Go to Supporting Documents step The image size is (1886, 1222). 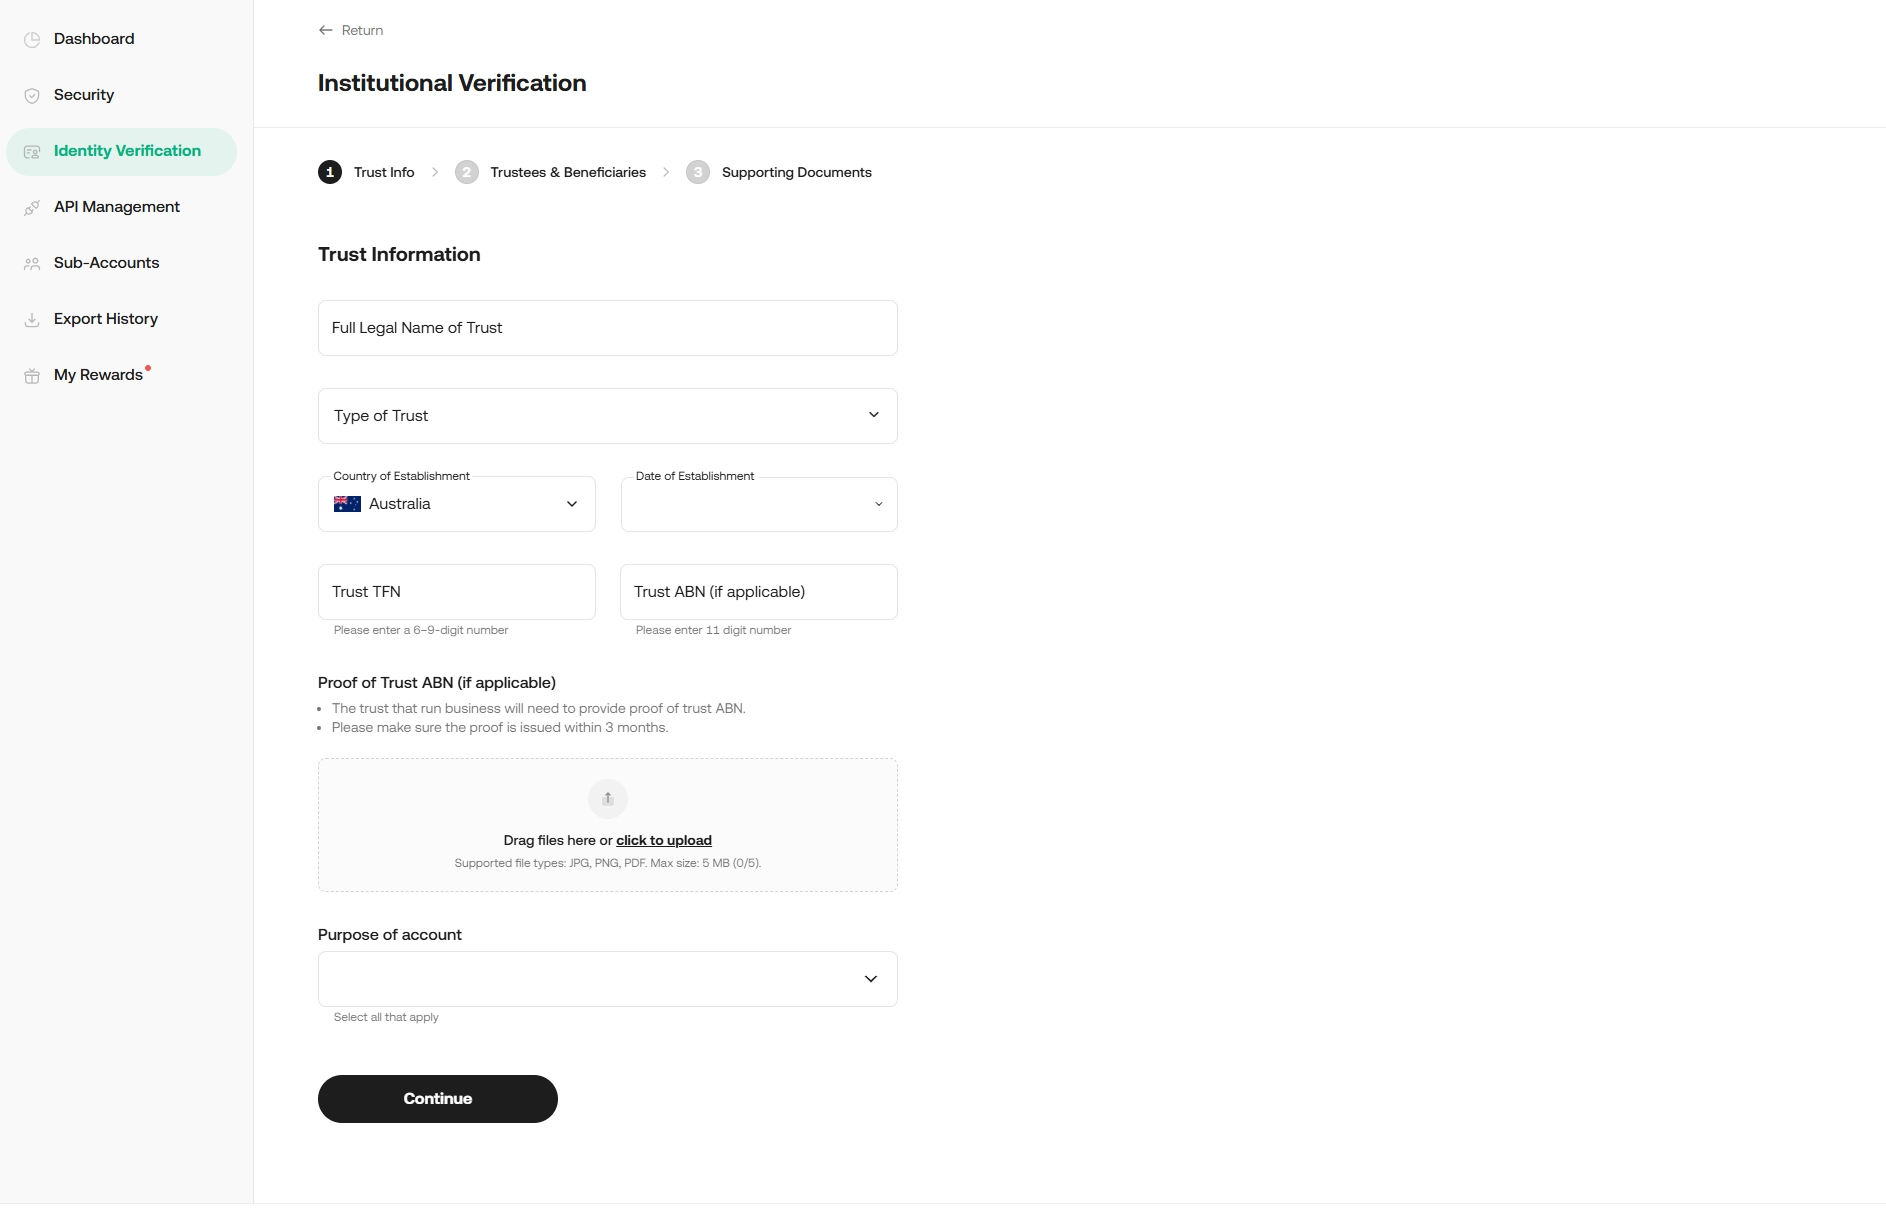pyautogui.click(x=796, y=172)
